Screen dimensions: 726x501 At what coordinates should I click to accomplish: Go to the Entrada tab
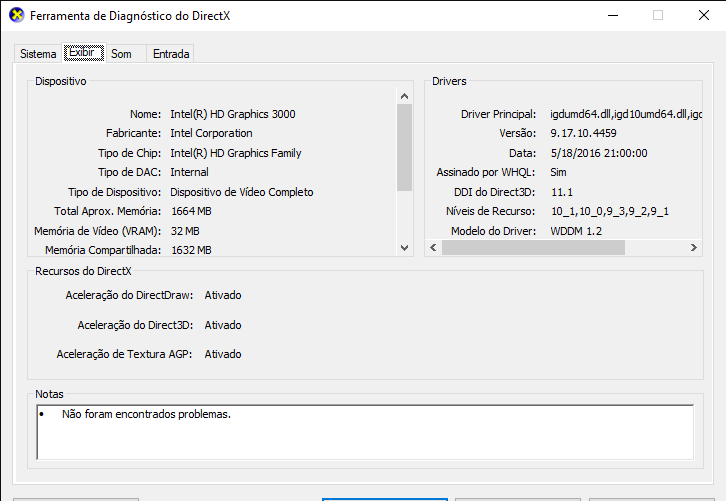[x=171, y=54]
